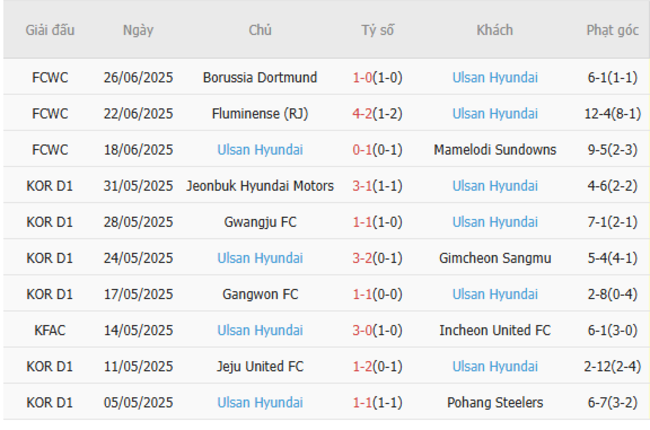Select the Gwangju FC team name

[260, 222]
